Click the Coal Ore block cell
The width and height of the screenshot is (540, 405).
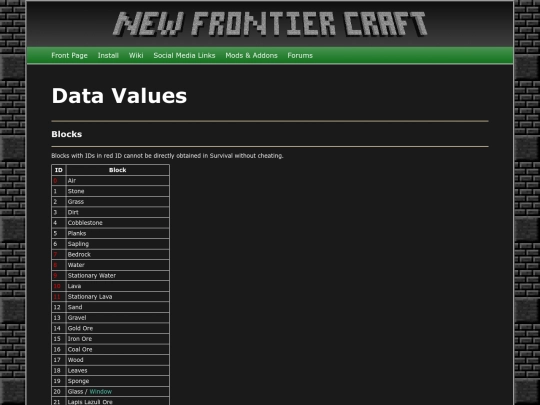117,350
